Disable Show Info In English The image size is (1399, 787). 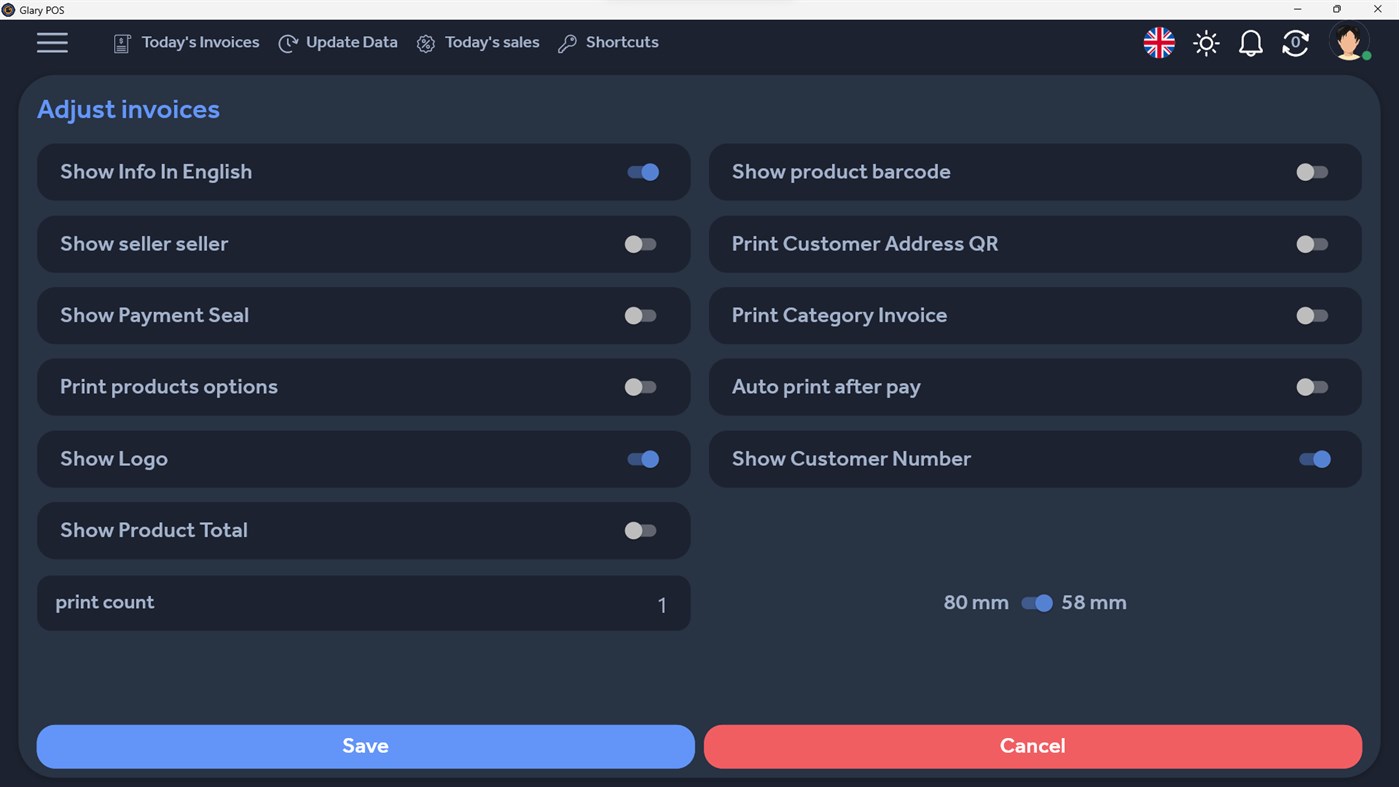(643, 172)
